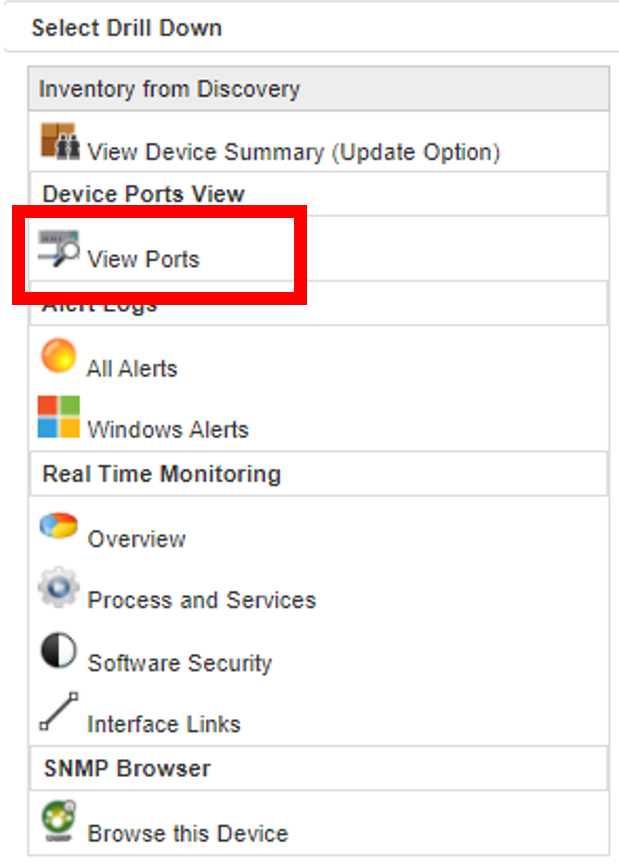Click the View Device Summary inventory icon
This screenshot has width=619, height=864.
pos(60,141)
